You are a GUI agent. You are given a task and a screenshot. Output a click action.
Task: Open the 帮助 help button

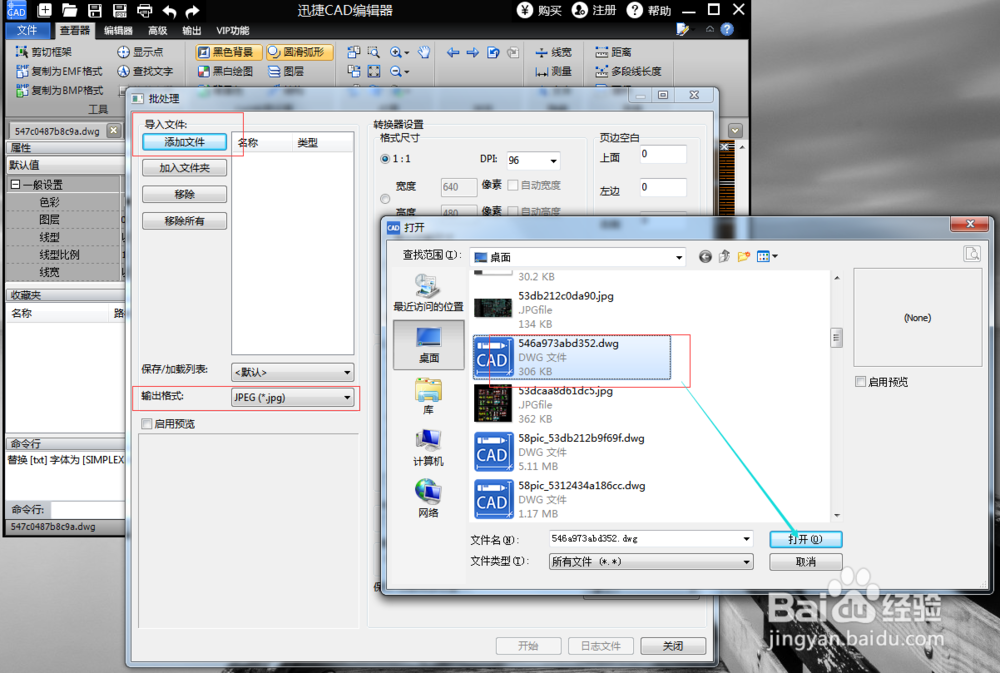pyautogui.click(x=649, y=10)
